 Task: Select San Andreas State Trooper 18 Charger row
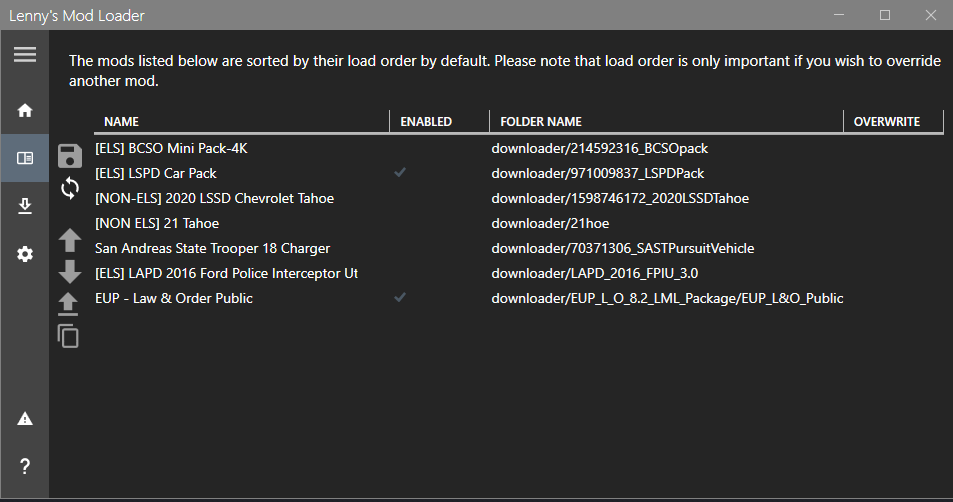(x=212, y=248)
